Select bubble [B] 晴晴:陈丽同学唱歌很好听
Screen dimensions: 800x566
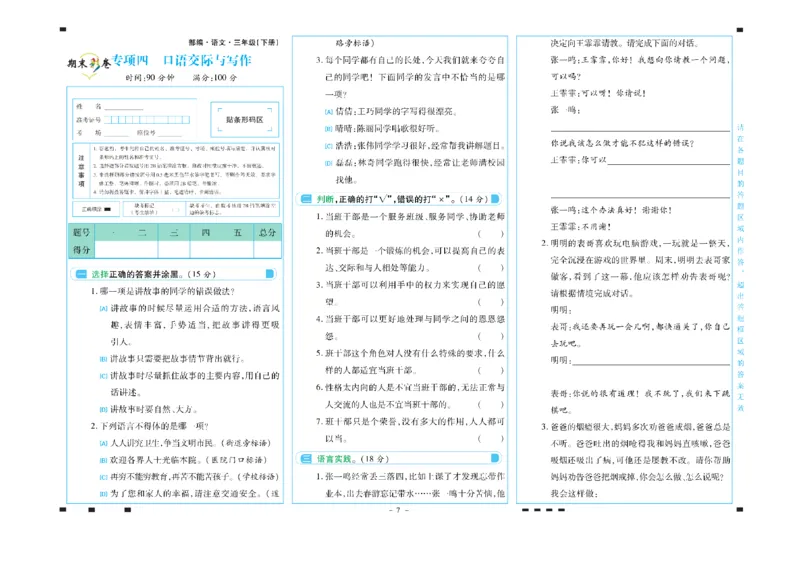pyautogui.click(x=329, y=129)
